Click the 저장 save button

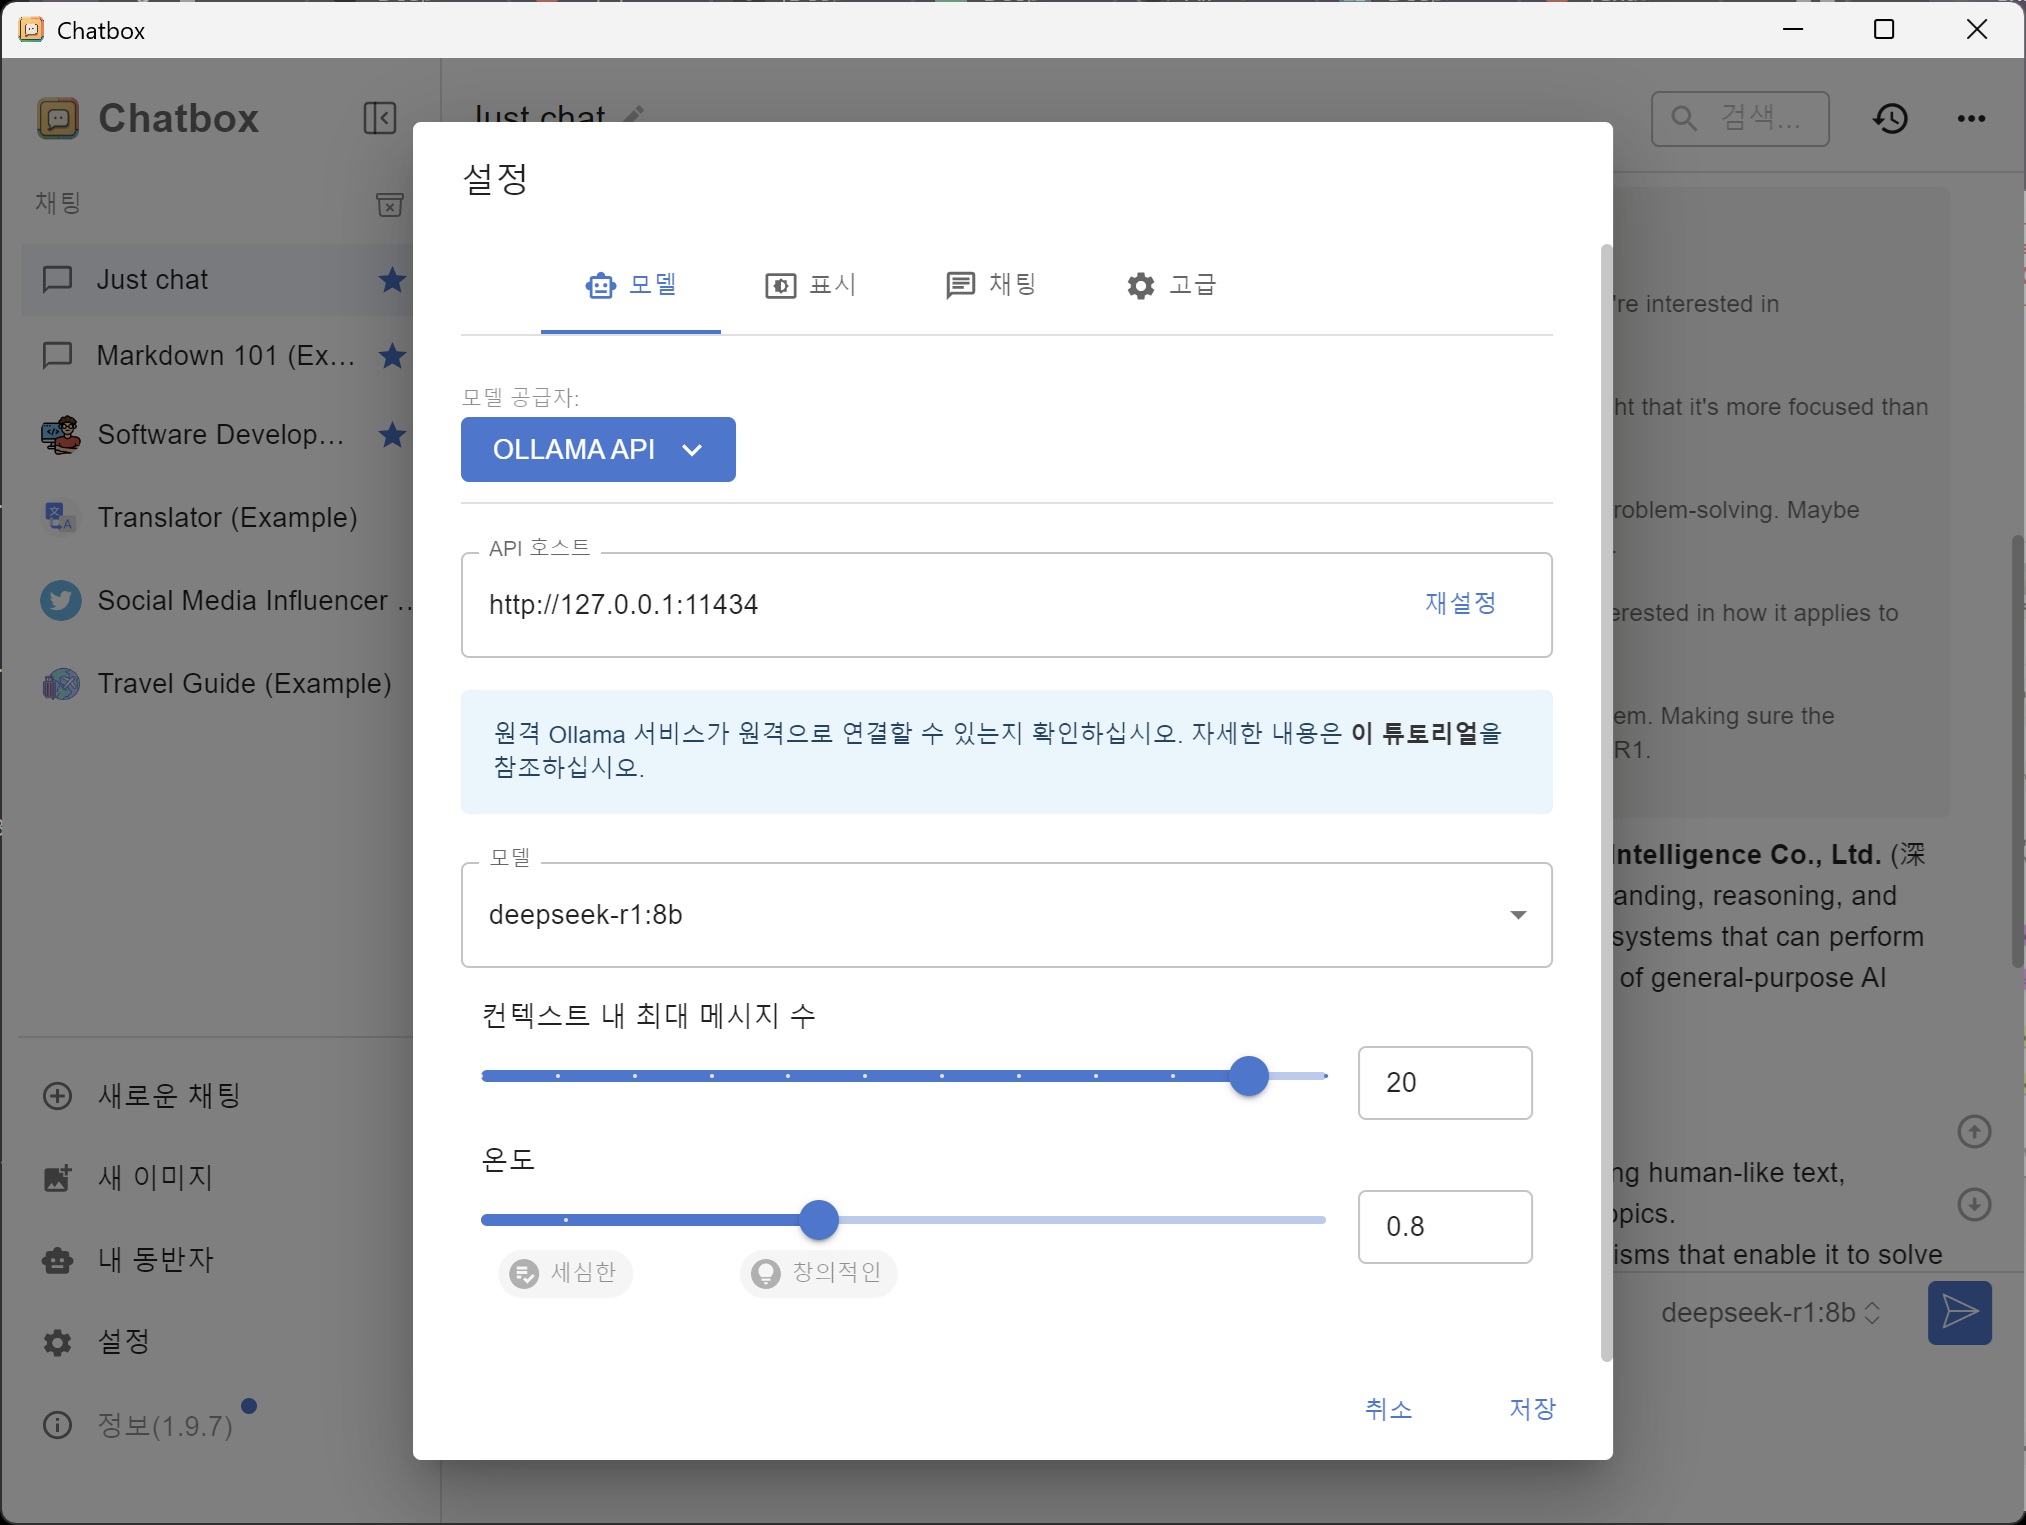1531,1408
